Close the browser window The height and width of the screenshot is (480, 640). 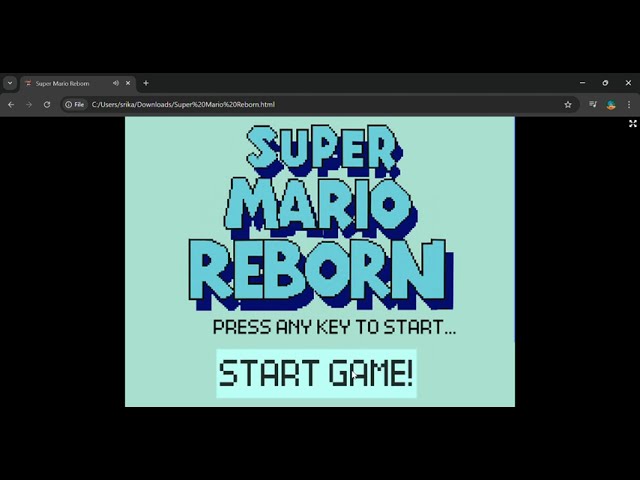pos(628,83)
